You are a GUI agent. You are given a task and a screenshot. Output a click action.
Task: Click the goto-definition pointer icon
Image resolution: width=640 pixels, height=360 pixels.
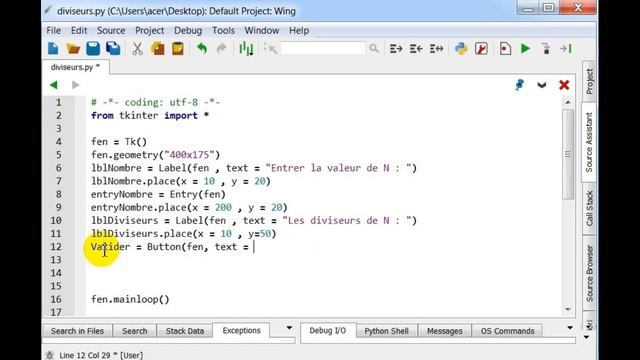tap(270, 49)
